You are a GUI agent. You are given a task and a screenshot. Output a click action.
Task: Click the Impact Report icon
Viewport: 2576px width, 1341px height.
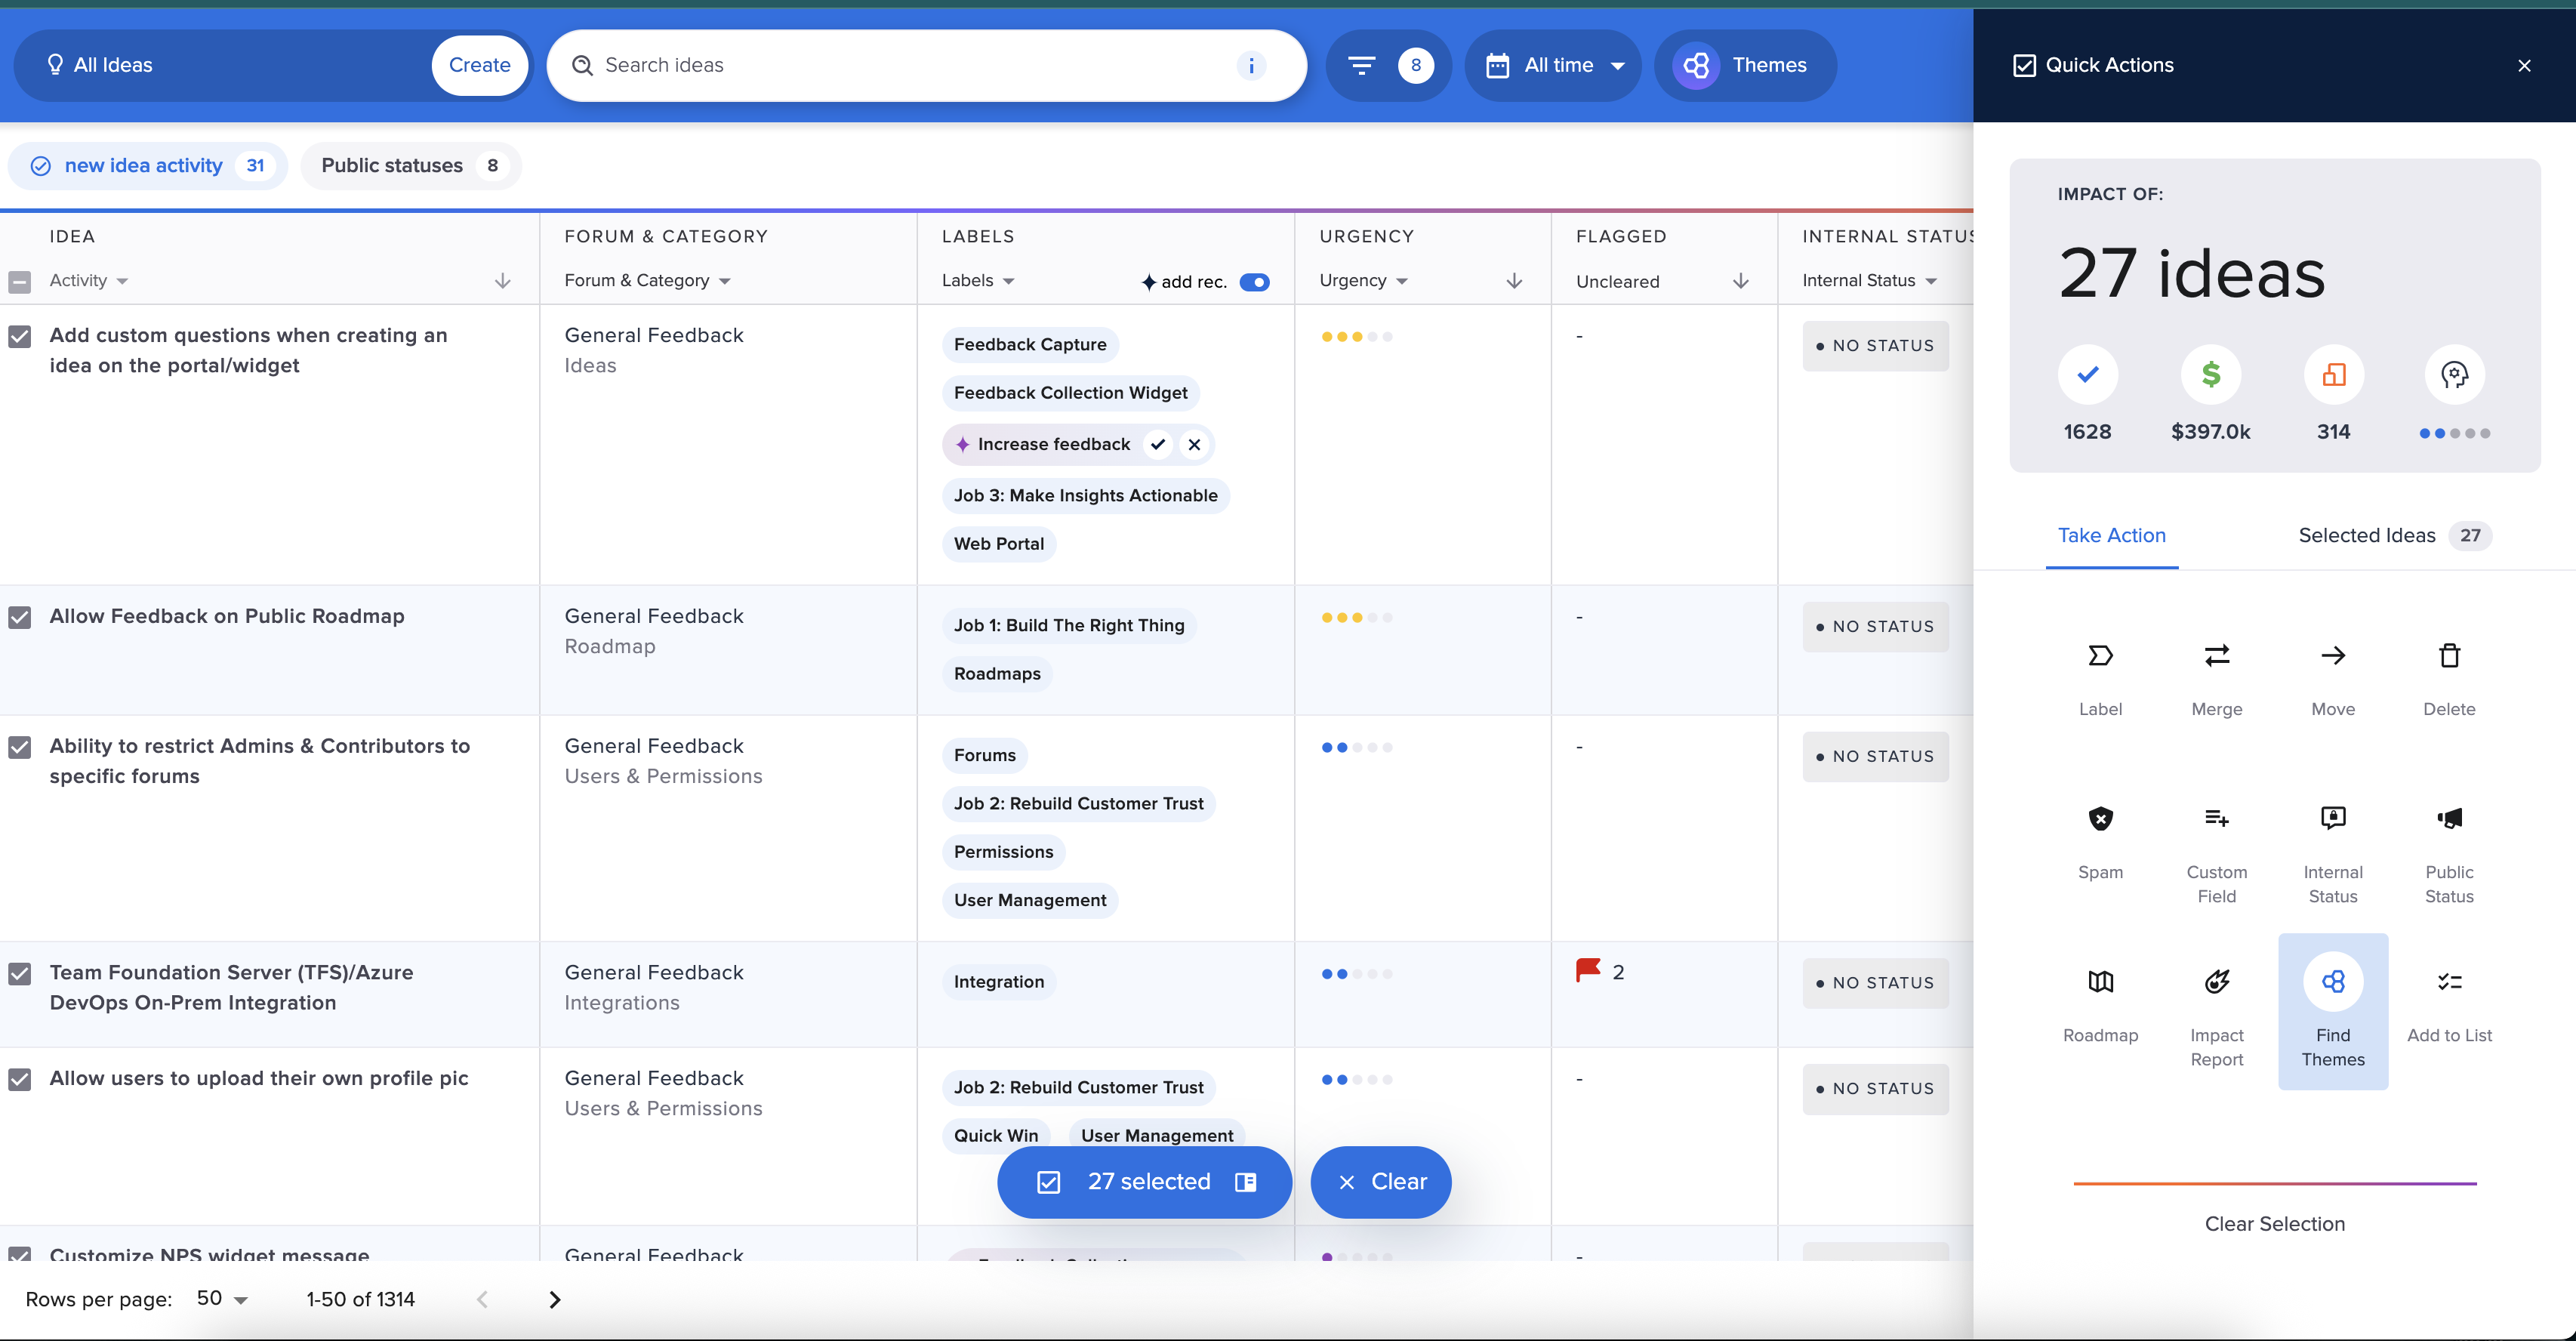pos(2216,983)
